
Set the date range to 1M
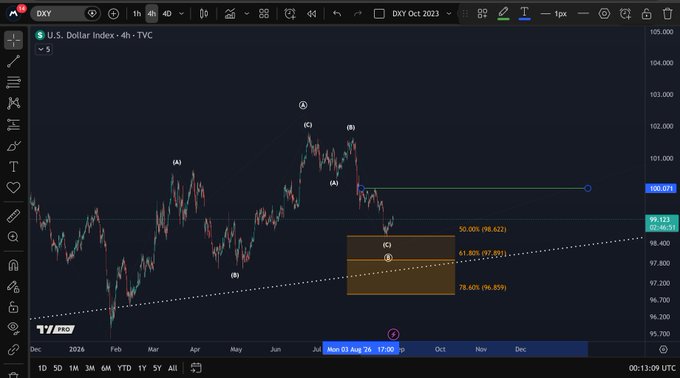click(x=74, y=368)
